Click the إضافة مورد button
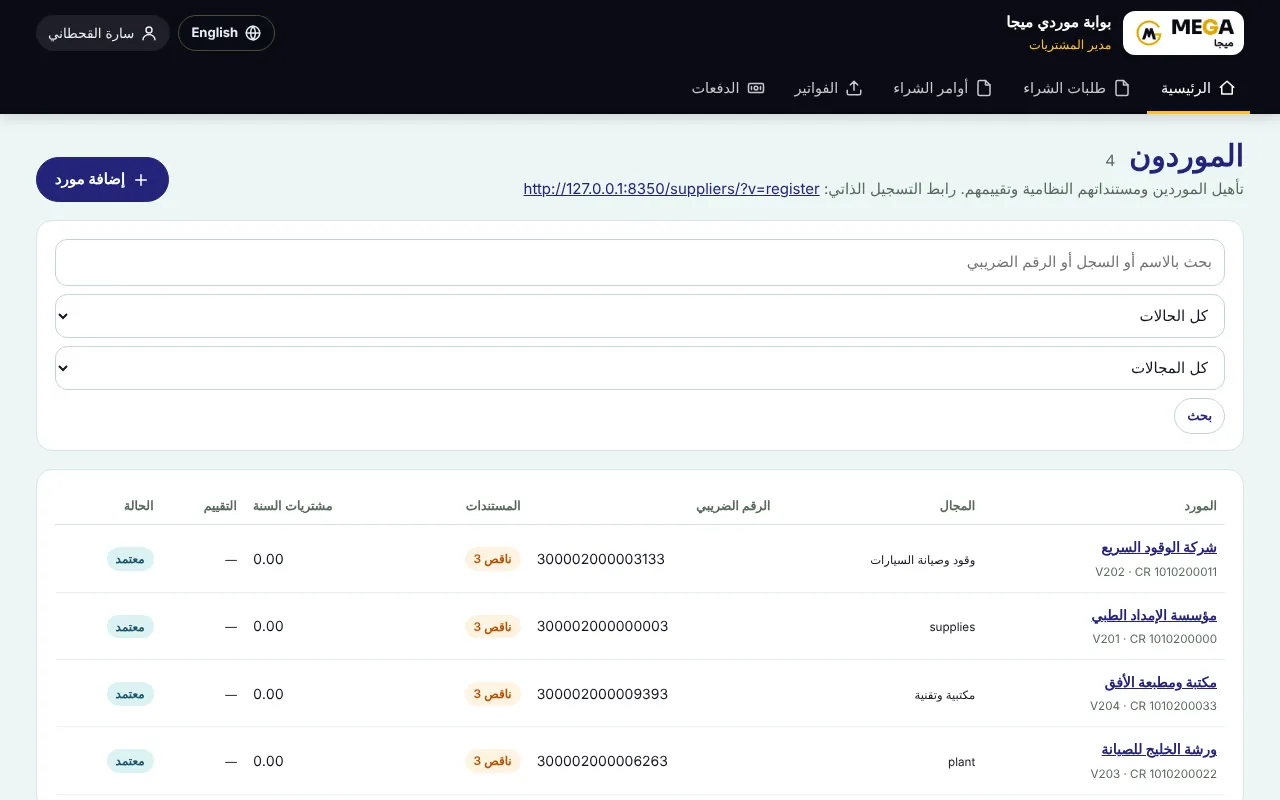Screen dimensions: 1280x800 [102, 180]
